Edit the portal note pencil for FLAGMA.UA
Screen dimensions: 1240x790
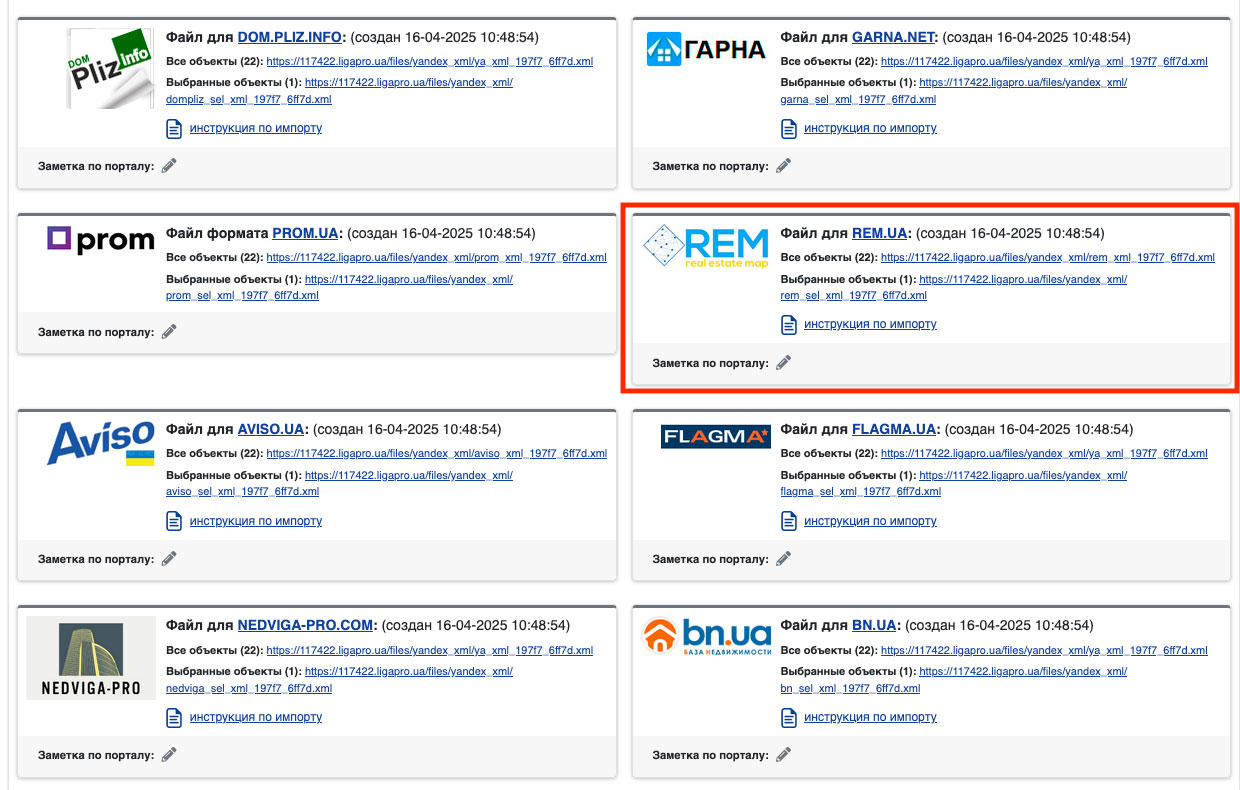point(784,559)
